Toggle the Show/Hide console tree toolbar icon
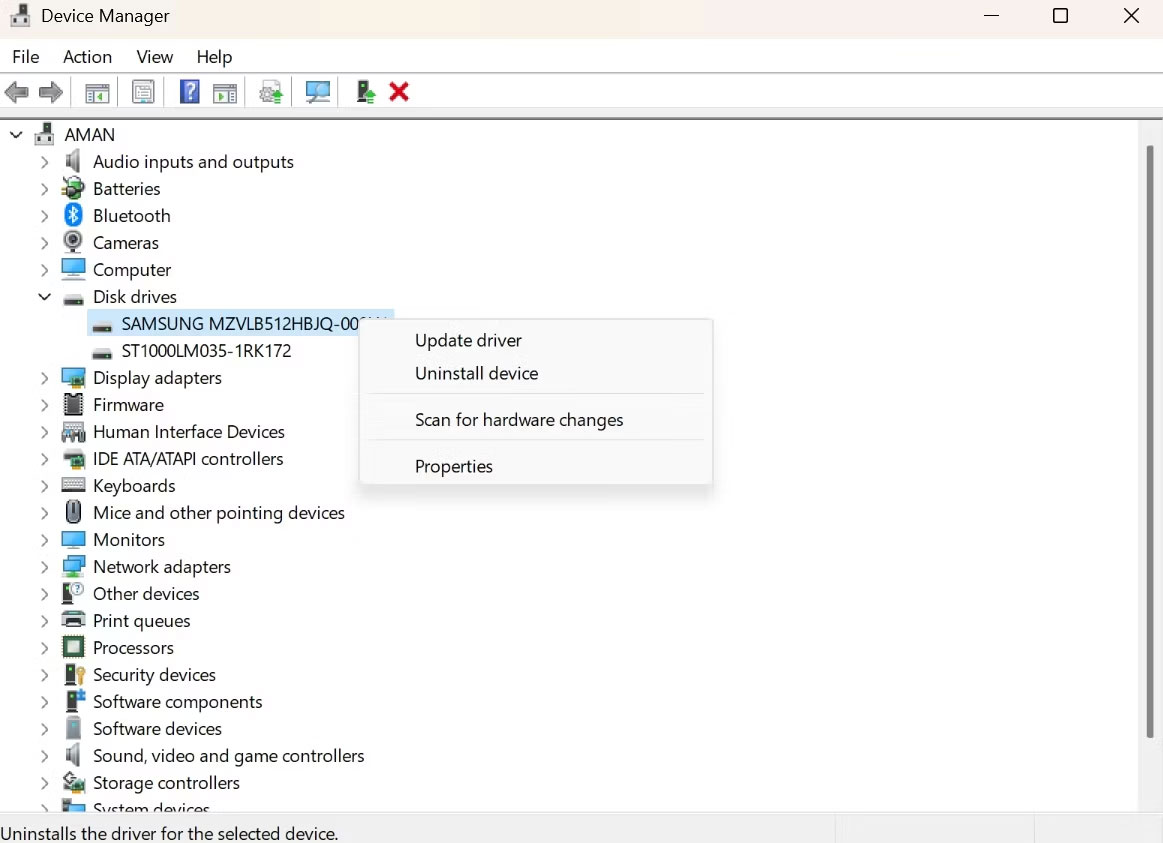This screenshot has width=1163, height=843. [96, 91]
